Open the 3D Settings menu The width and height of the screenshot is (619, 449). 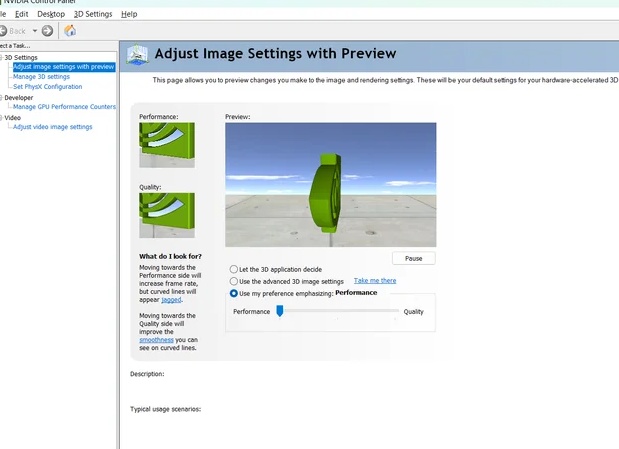tap(93, 14)
